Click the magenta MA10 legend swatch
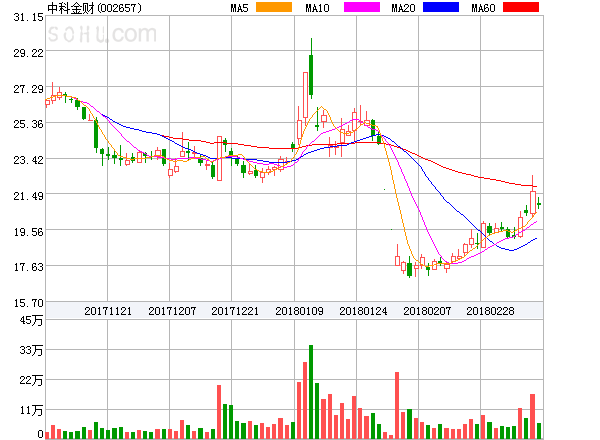The width and height of the screenshot is (600, 440). [362, 7]
